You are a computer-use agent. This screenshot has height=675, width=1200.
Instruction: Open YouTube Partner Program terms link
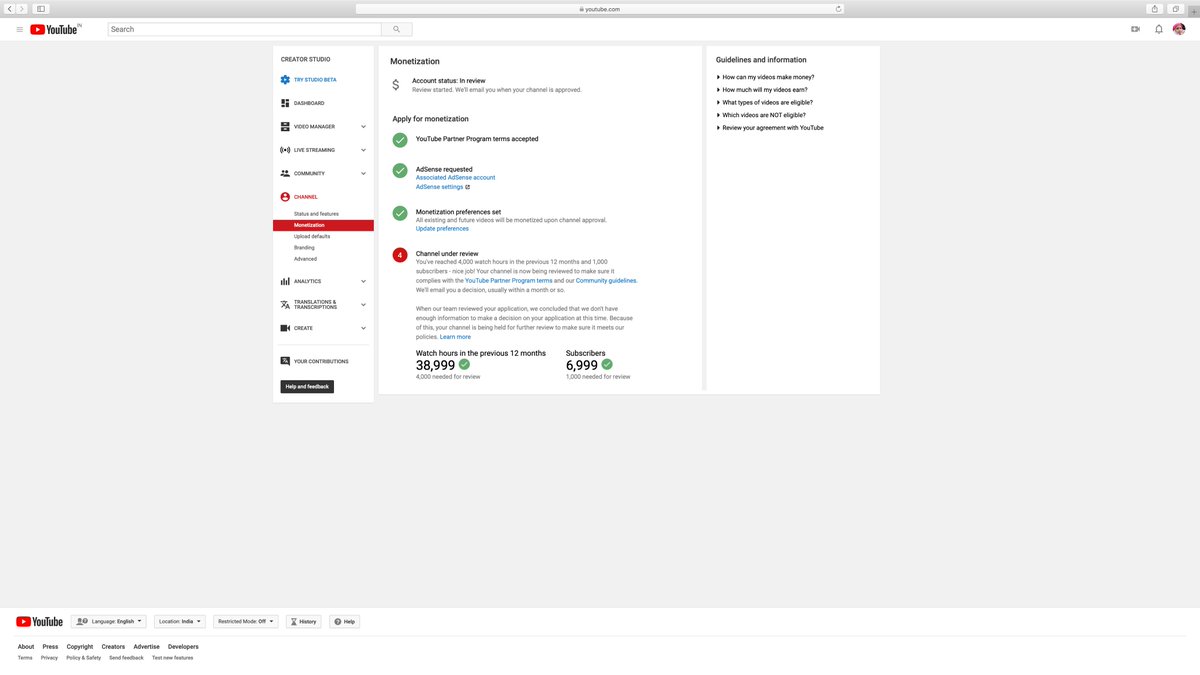(508, 281)
